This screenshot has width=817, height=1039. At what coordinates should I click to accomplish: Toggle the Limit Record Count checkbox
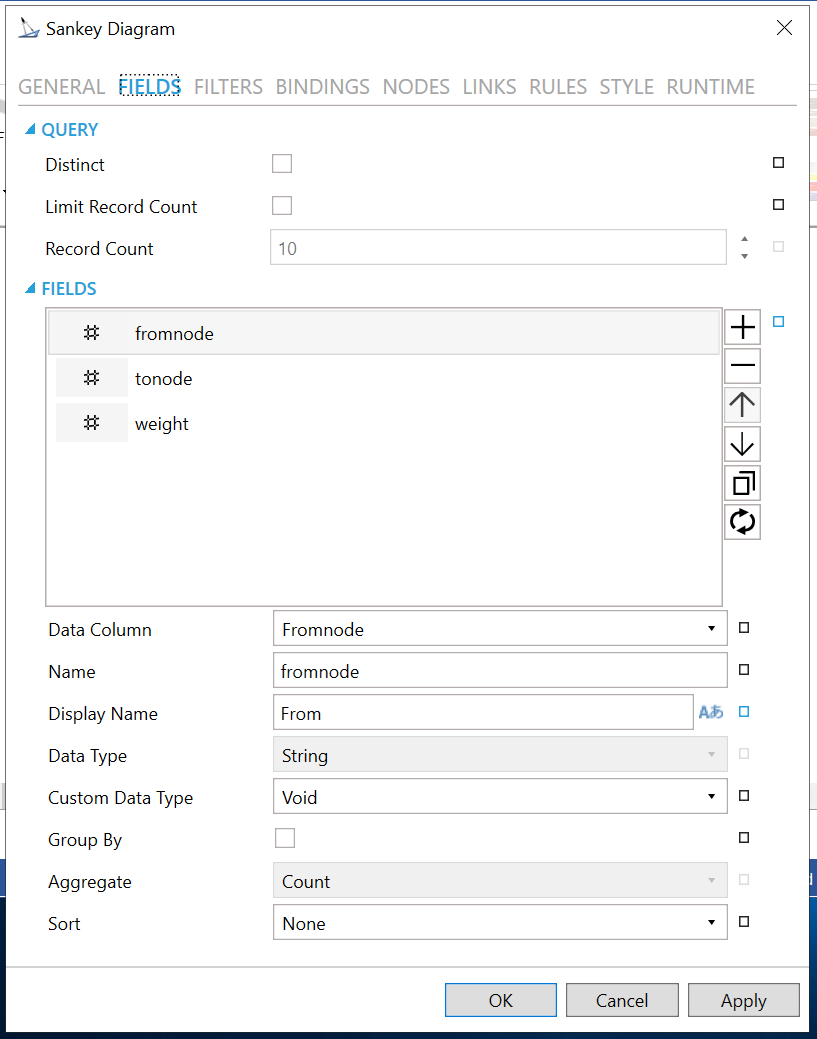click(x=282, y=206)
